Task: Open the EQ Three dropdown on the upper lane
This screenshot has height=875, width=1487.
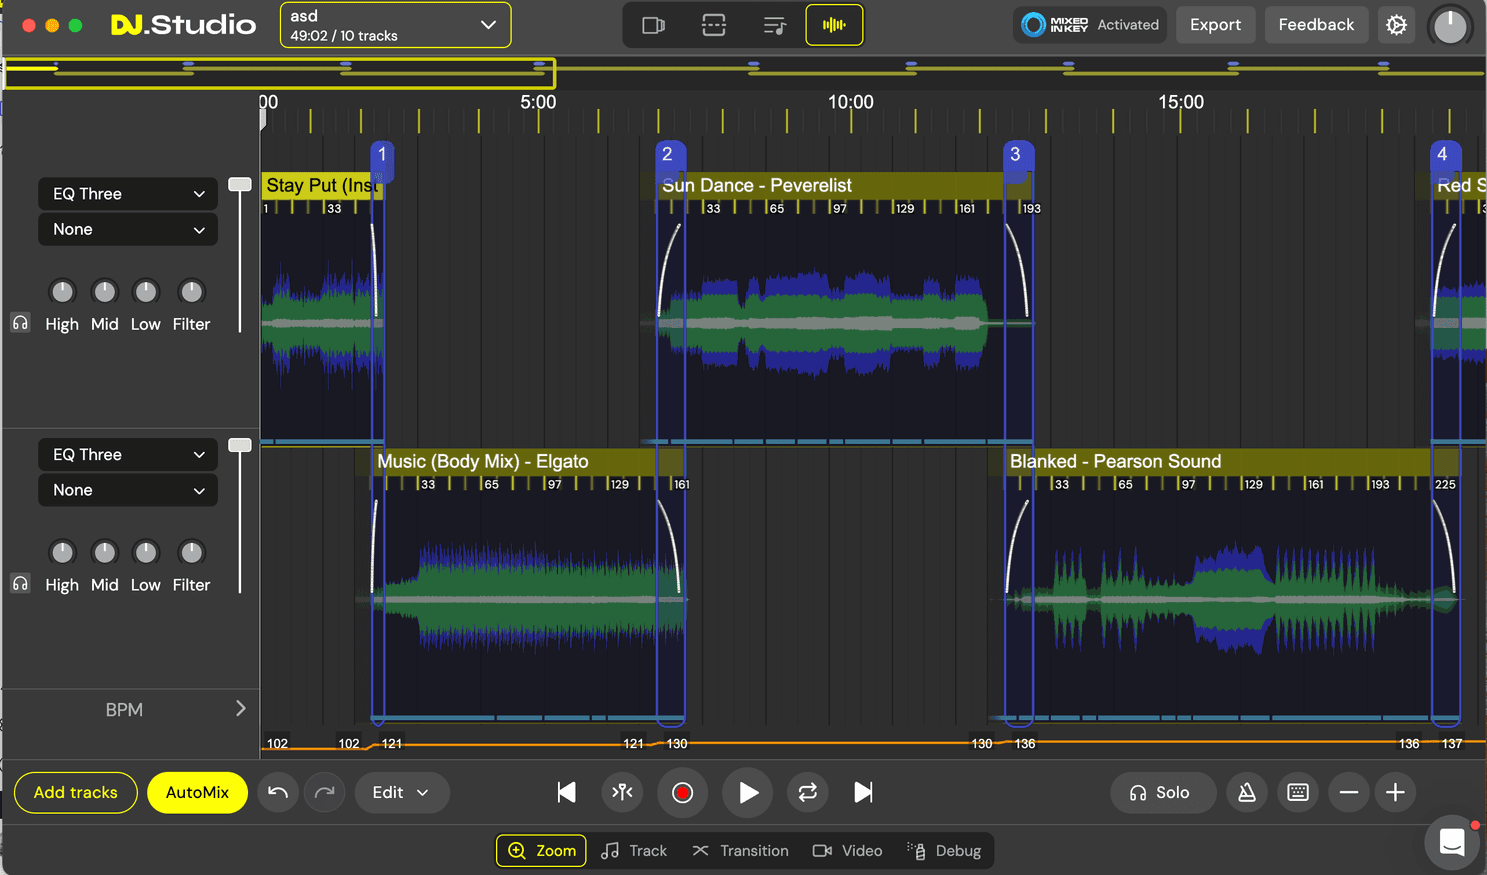Action: coord(128,194)
